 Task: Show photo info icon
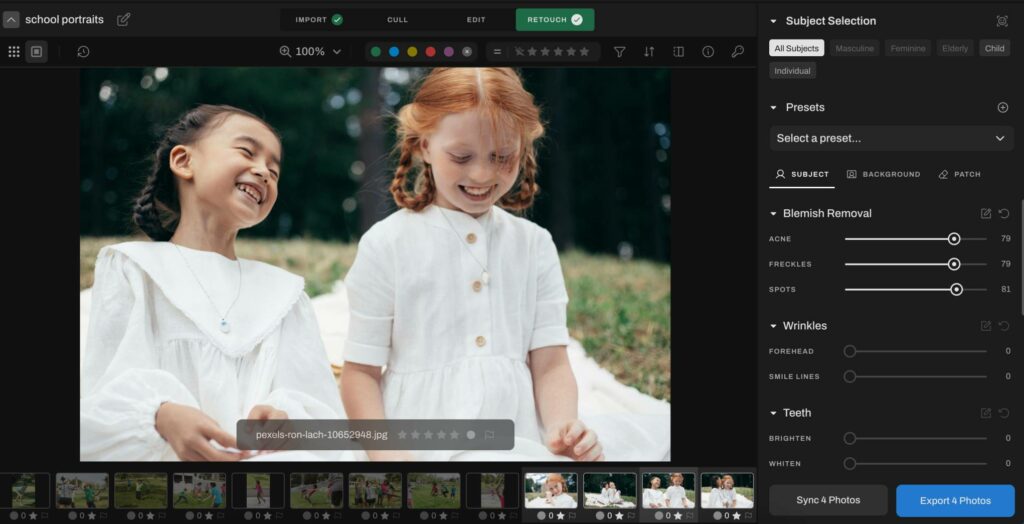point(708,52)
